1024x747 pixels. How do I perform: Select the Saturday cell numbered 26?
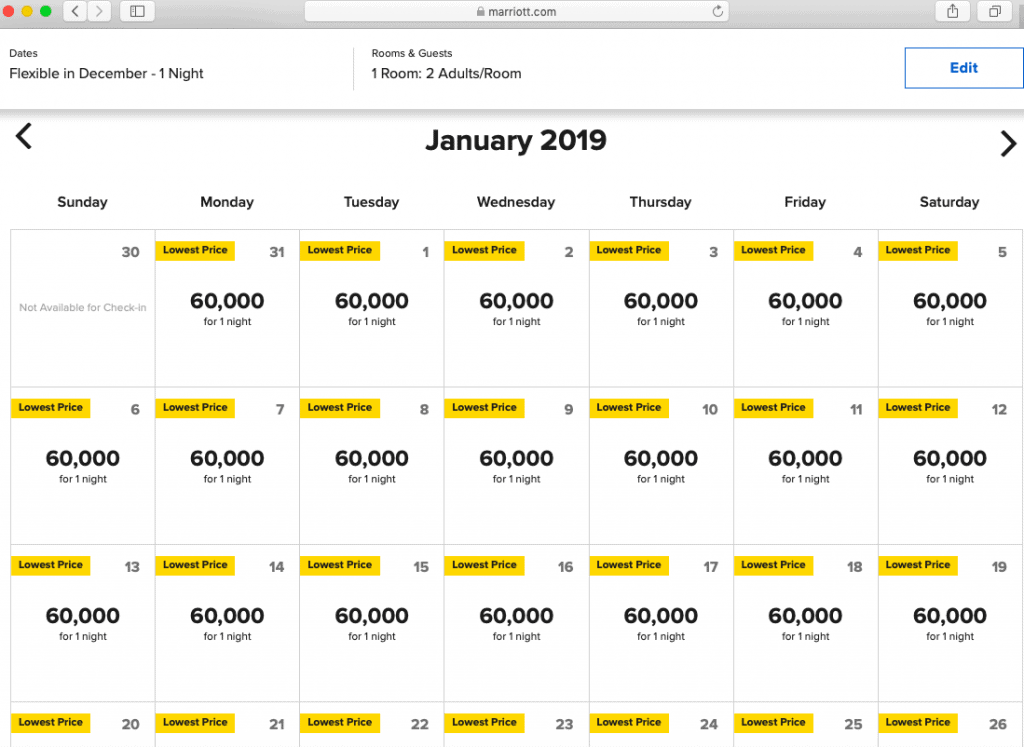[x=950, y=725]
